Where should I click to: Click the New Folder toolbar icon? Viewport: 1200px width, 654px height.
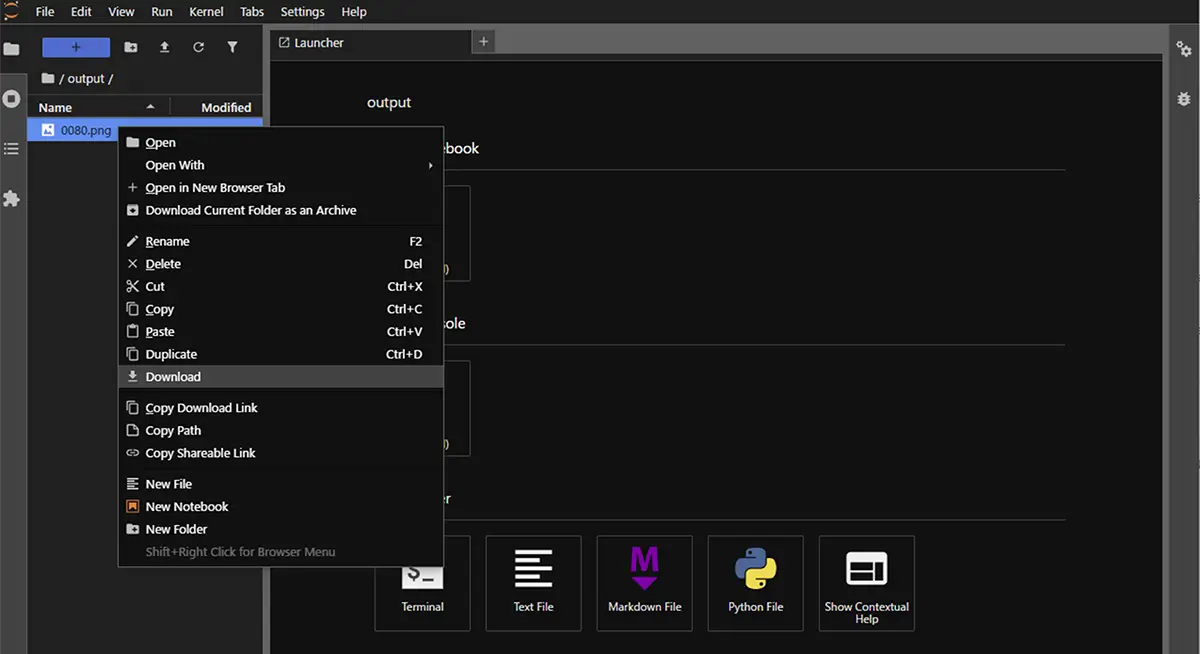[x=131, y=47]
